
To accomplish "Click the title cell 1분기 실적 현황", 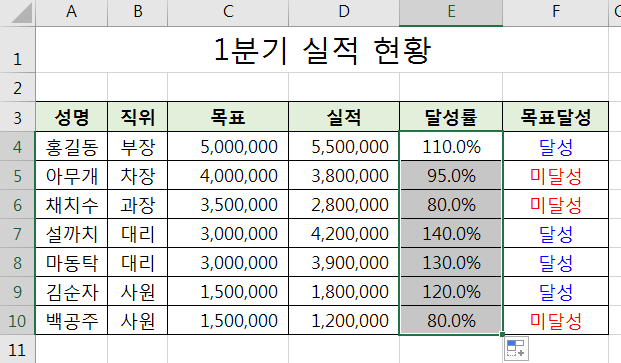I will point(322,50).
